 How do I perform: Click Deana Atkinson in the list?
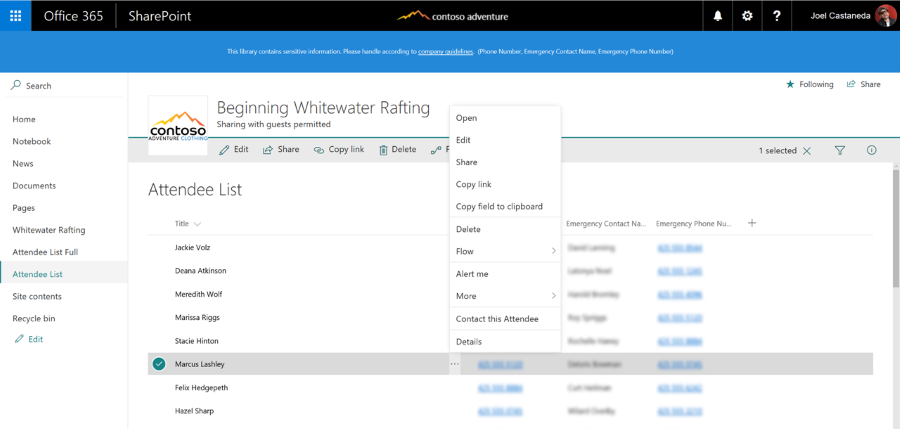coord(200,270)
